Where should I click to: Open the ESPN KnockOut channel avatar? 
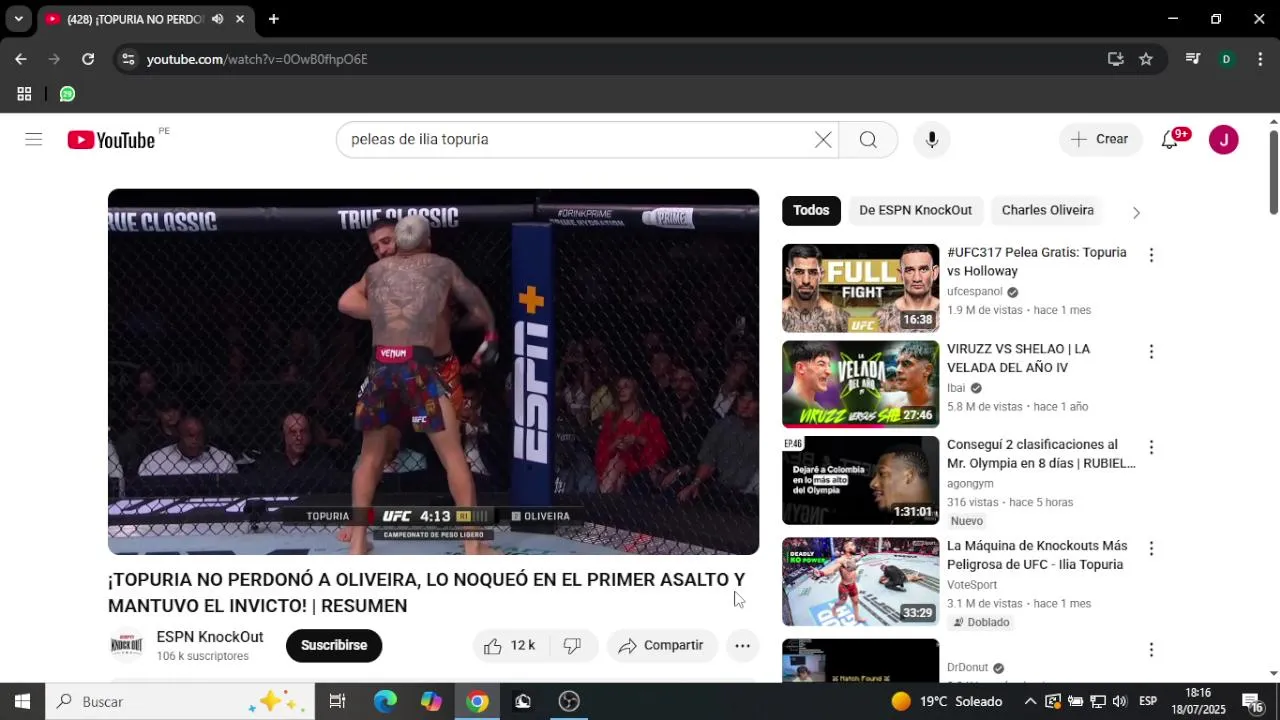click(126, 645)
